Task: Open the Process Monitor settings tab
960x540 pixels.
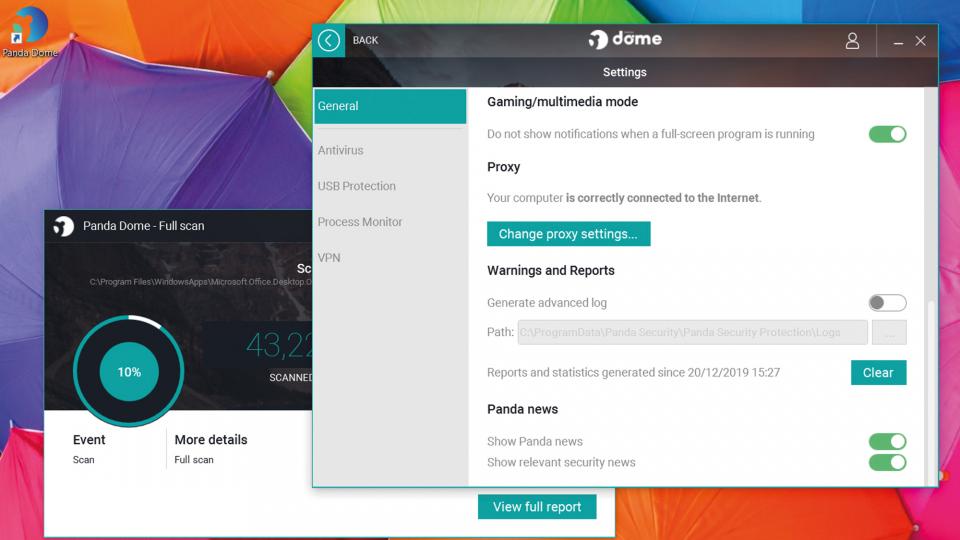Action: pos(359,222)
